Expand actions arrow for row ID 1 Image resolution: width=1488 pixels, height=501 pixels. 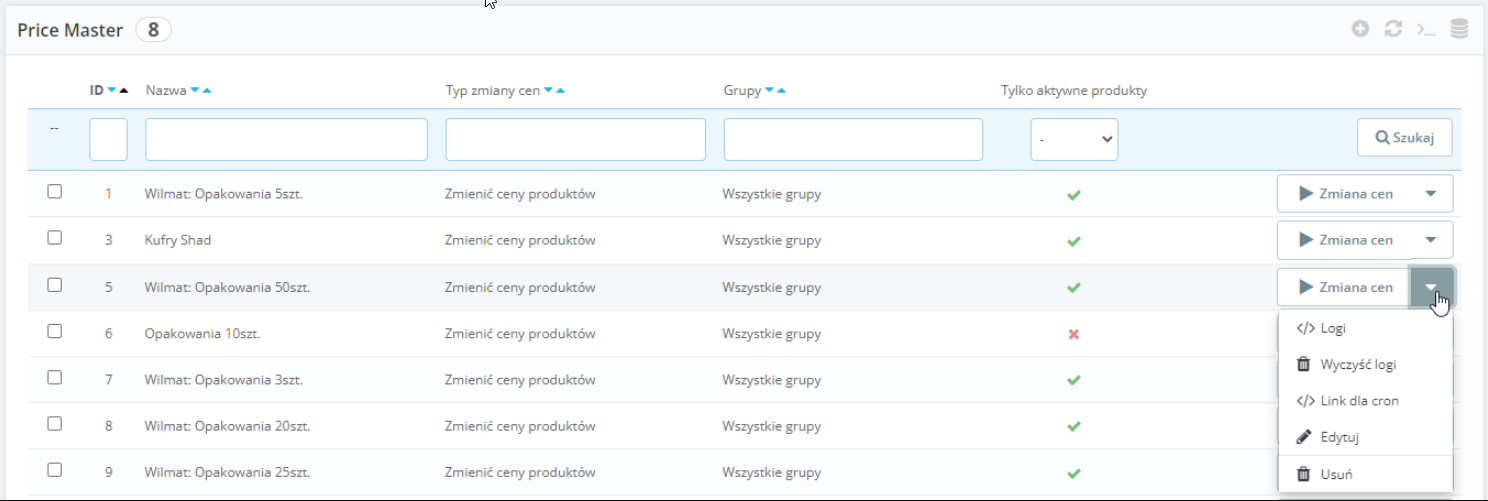point(1431,194)
